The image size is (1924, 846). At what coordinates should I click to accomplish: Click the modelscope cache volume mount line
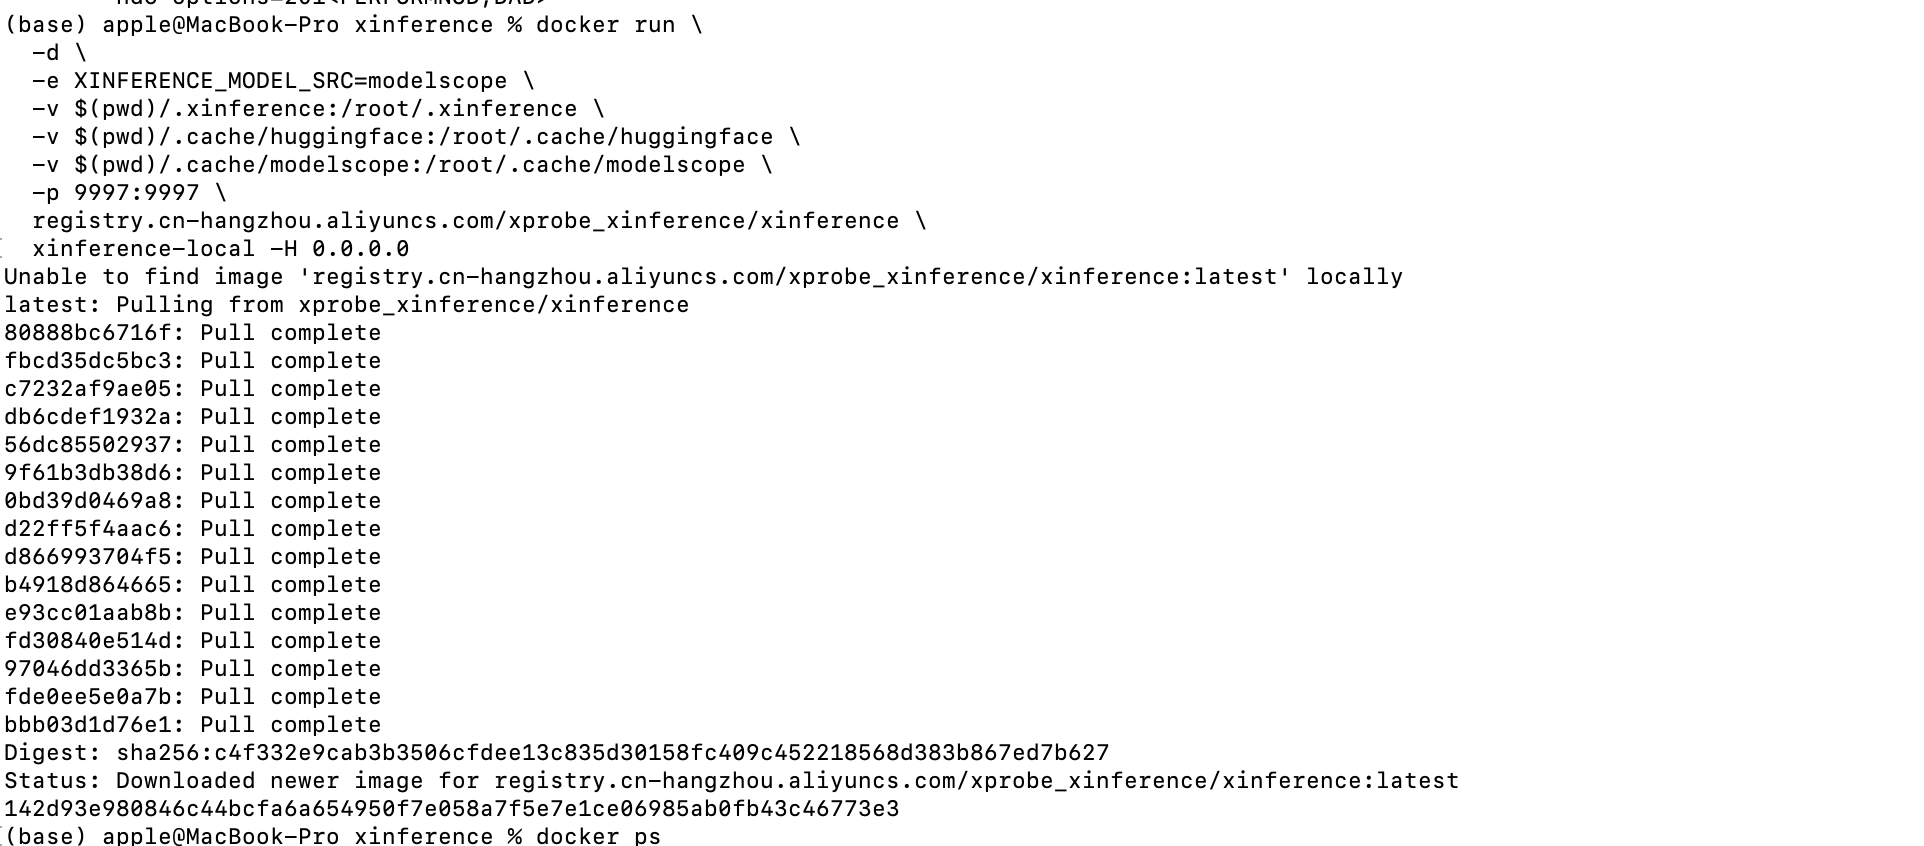coord(402,165)
